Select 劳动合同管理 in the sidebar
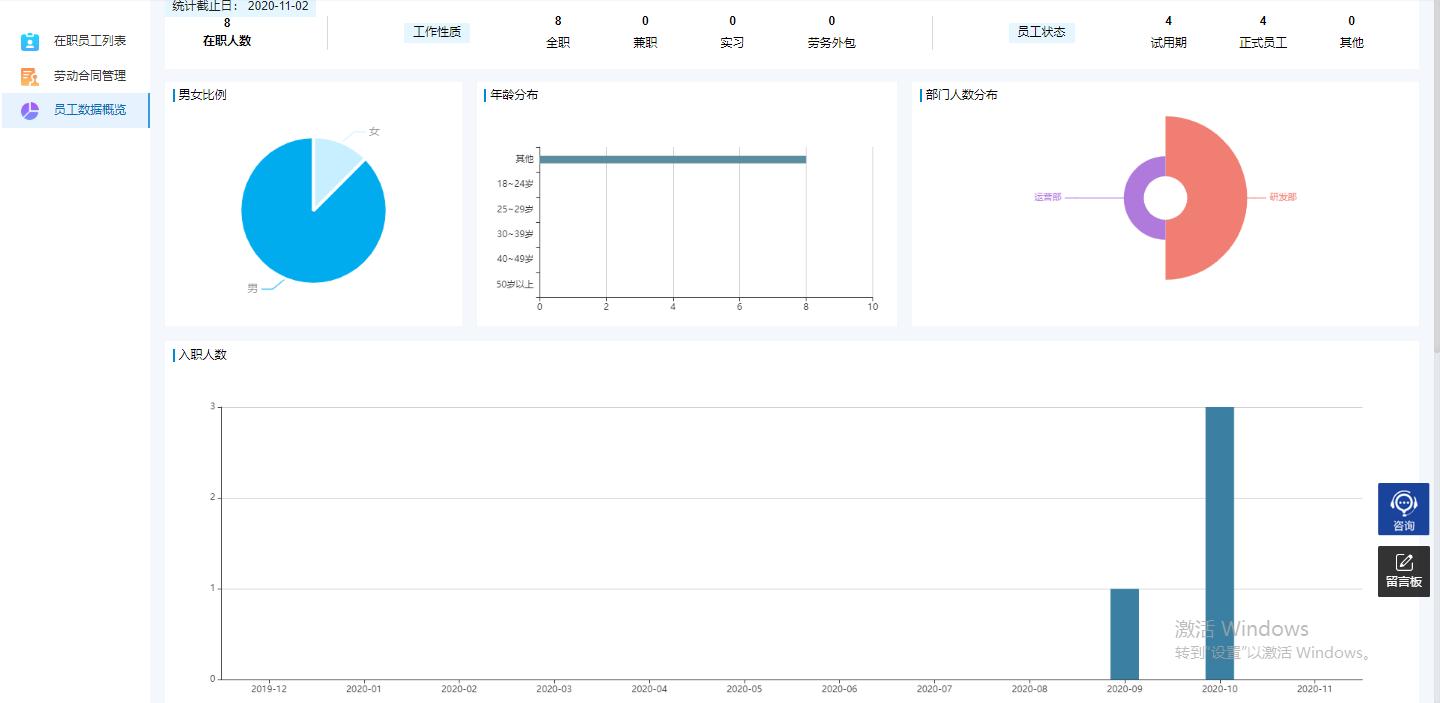This screenshot has height=703, width=1440. click(90, 77)
